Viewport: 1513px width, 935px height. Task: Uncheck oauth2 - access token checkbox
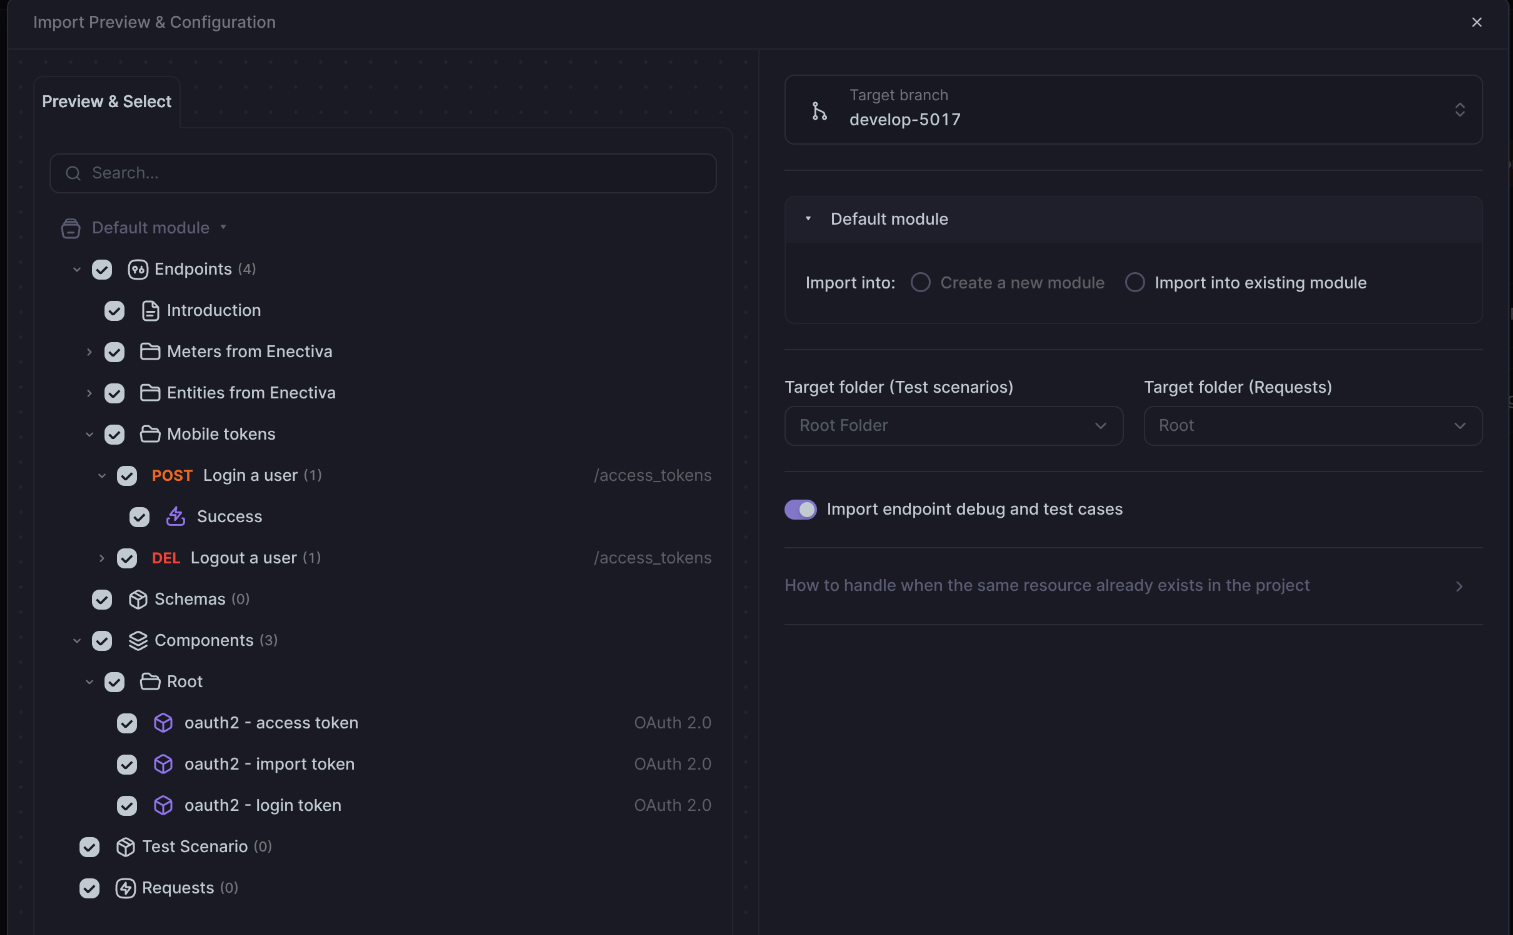pyautogui.click(x=127, y=723)
